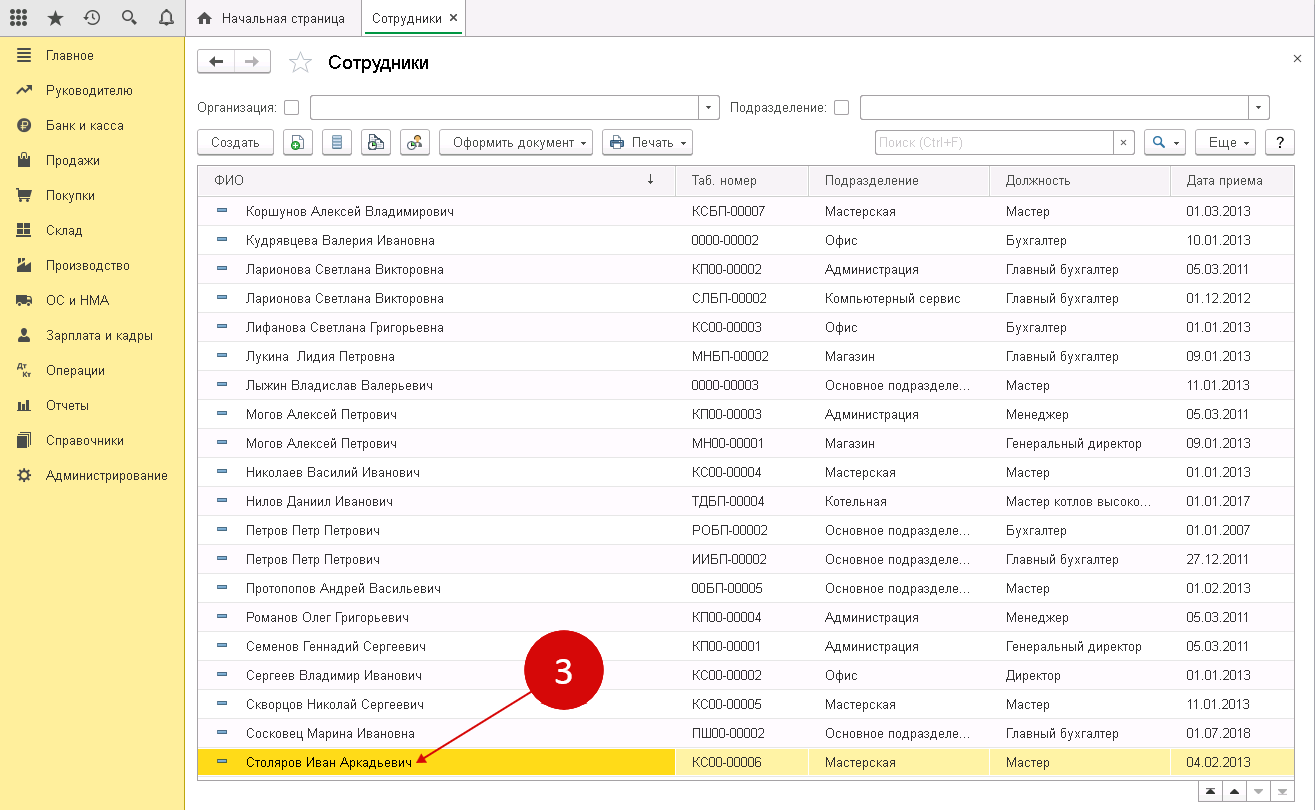Move up one row with the up arrow
Viewport: 1315px width, 810px height.
1233,791
